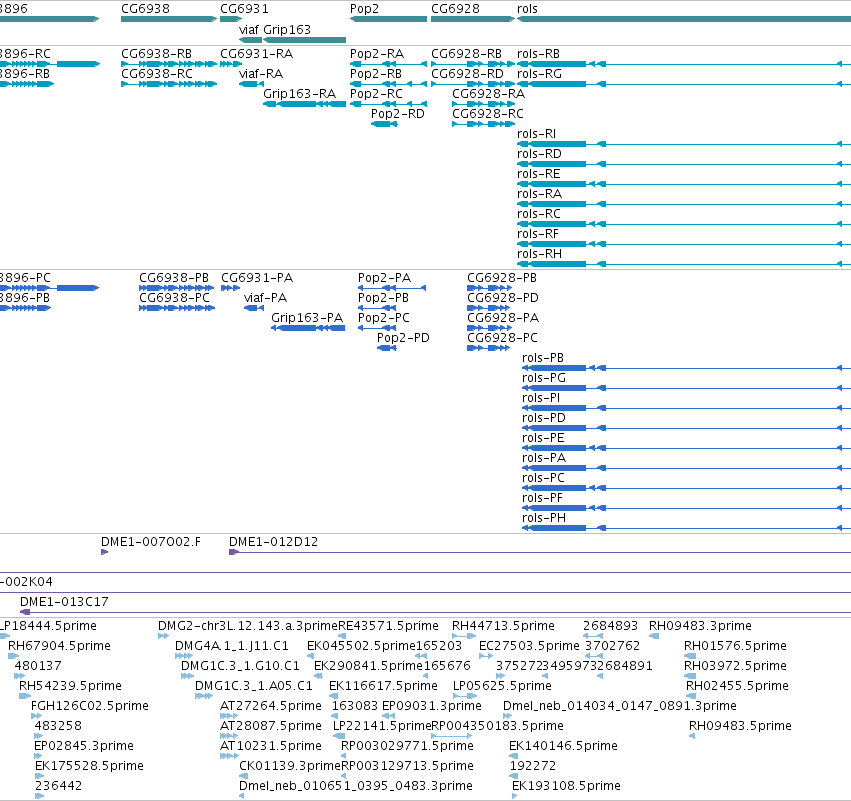The image size is (851, 801).
Task: Click the Pop2-RA transcript label
Action: [x=377, y=54]
